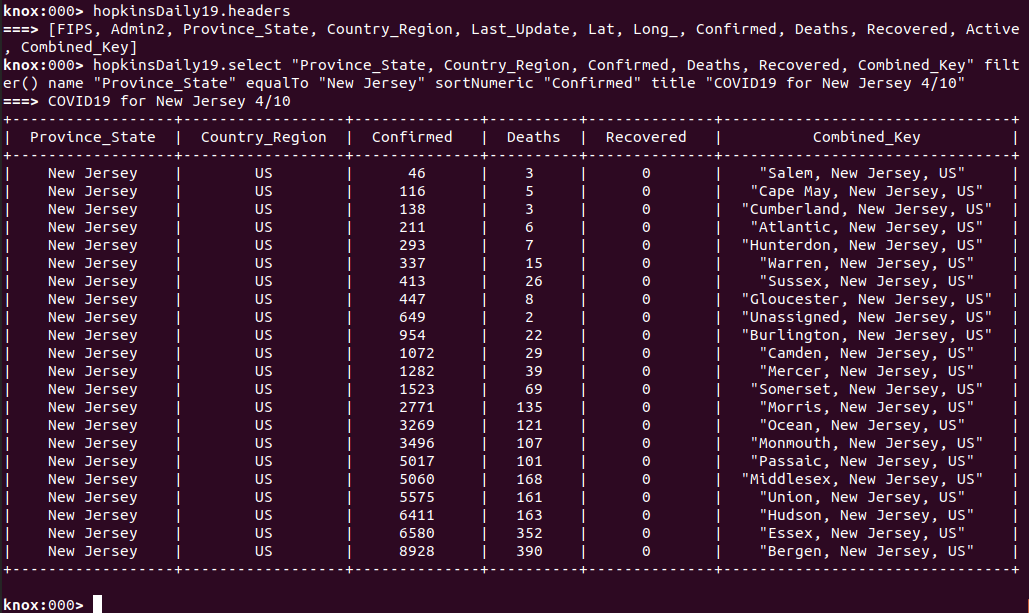Viewport: 1029px width, 613px height.
Task: Click the hopkinsDaily19.headers command text
Action: coord(191,11)
